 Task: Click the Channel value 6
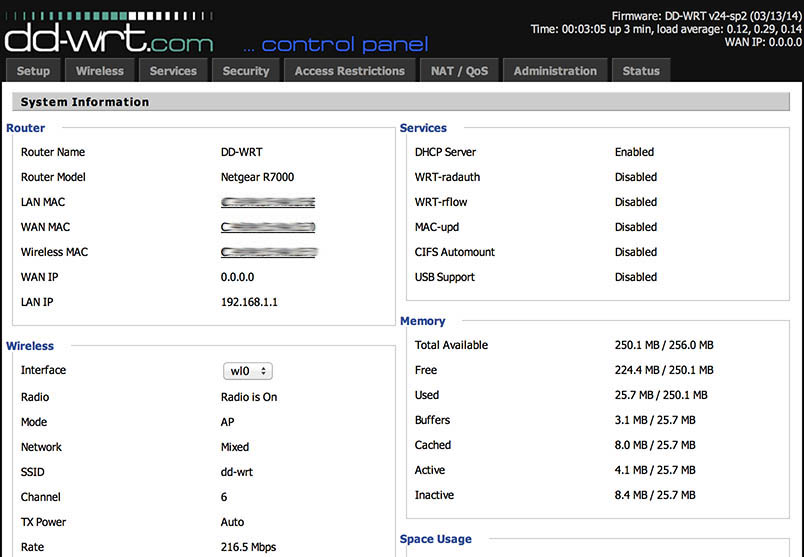click(224, 497)
